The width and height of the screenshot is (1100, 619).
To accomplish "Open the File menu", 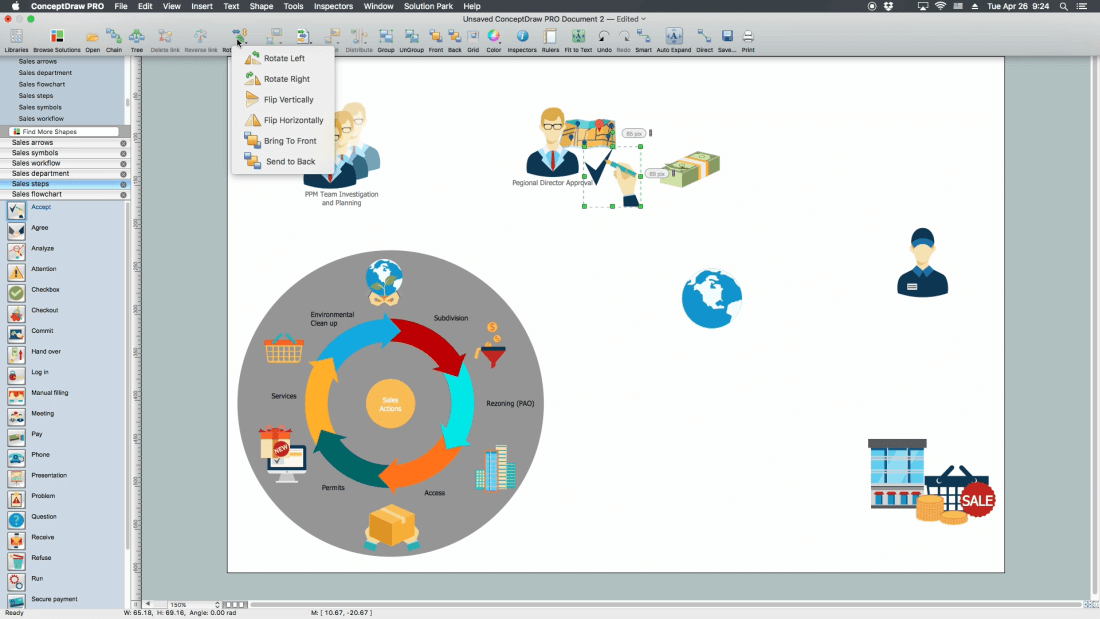I will click(x=121, y=6).
